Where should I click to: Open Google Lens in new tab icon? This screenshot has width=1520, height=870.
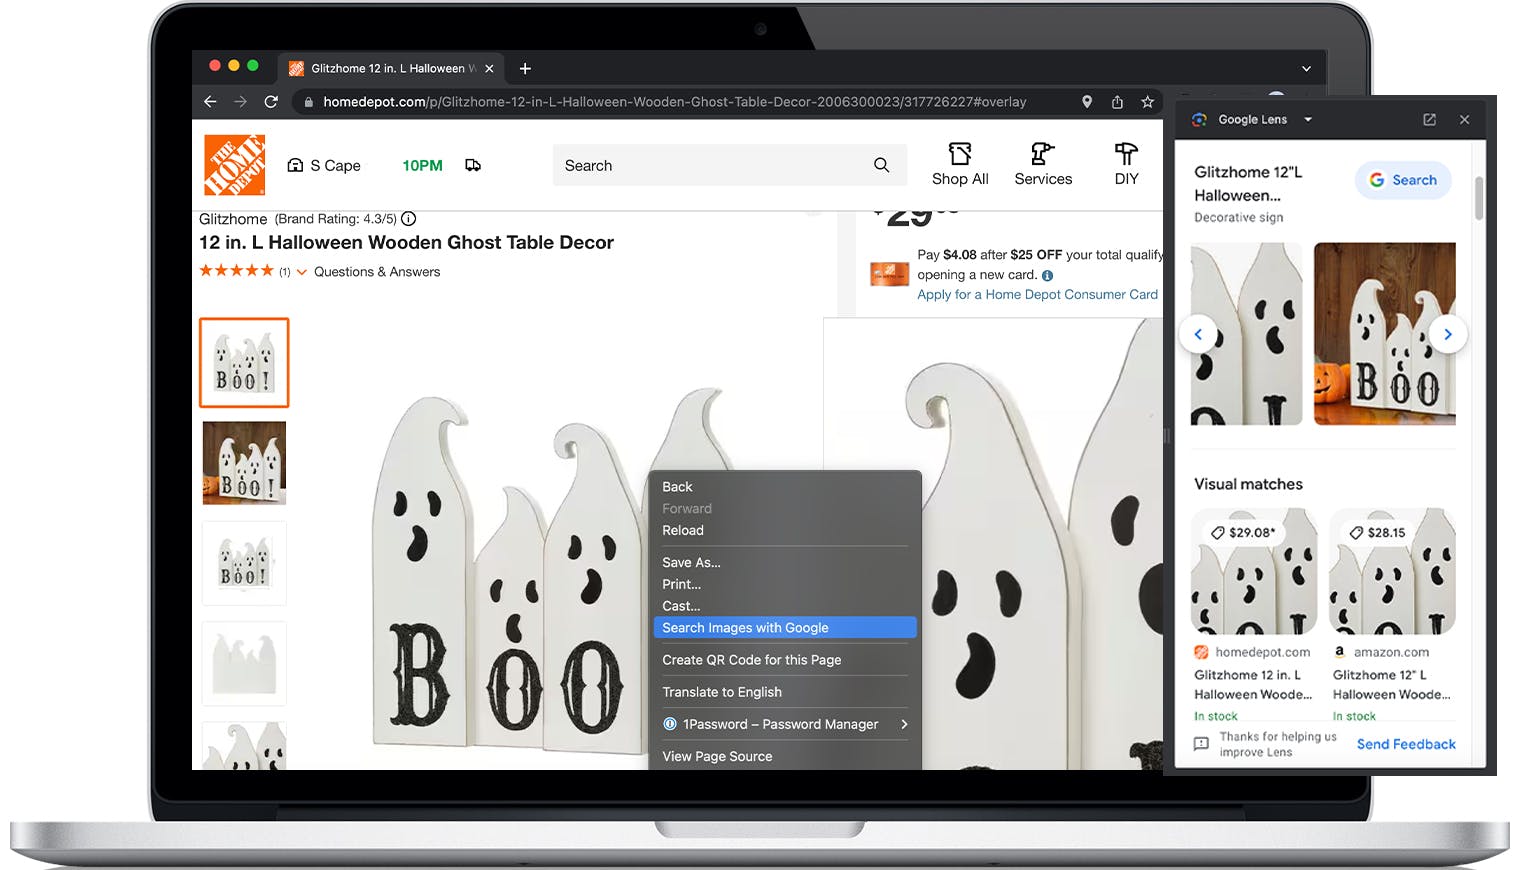(x=1429, y=119)
